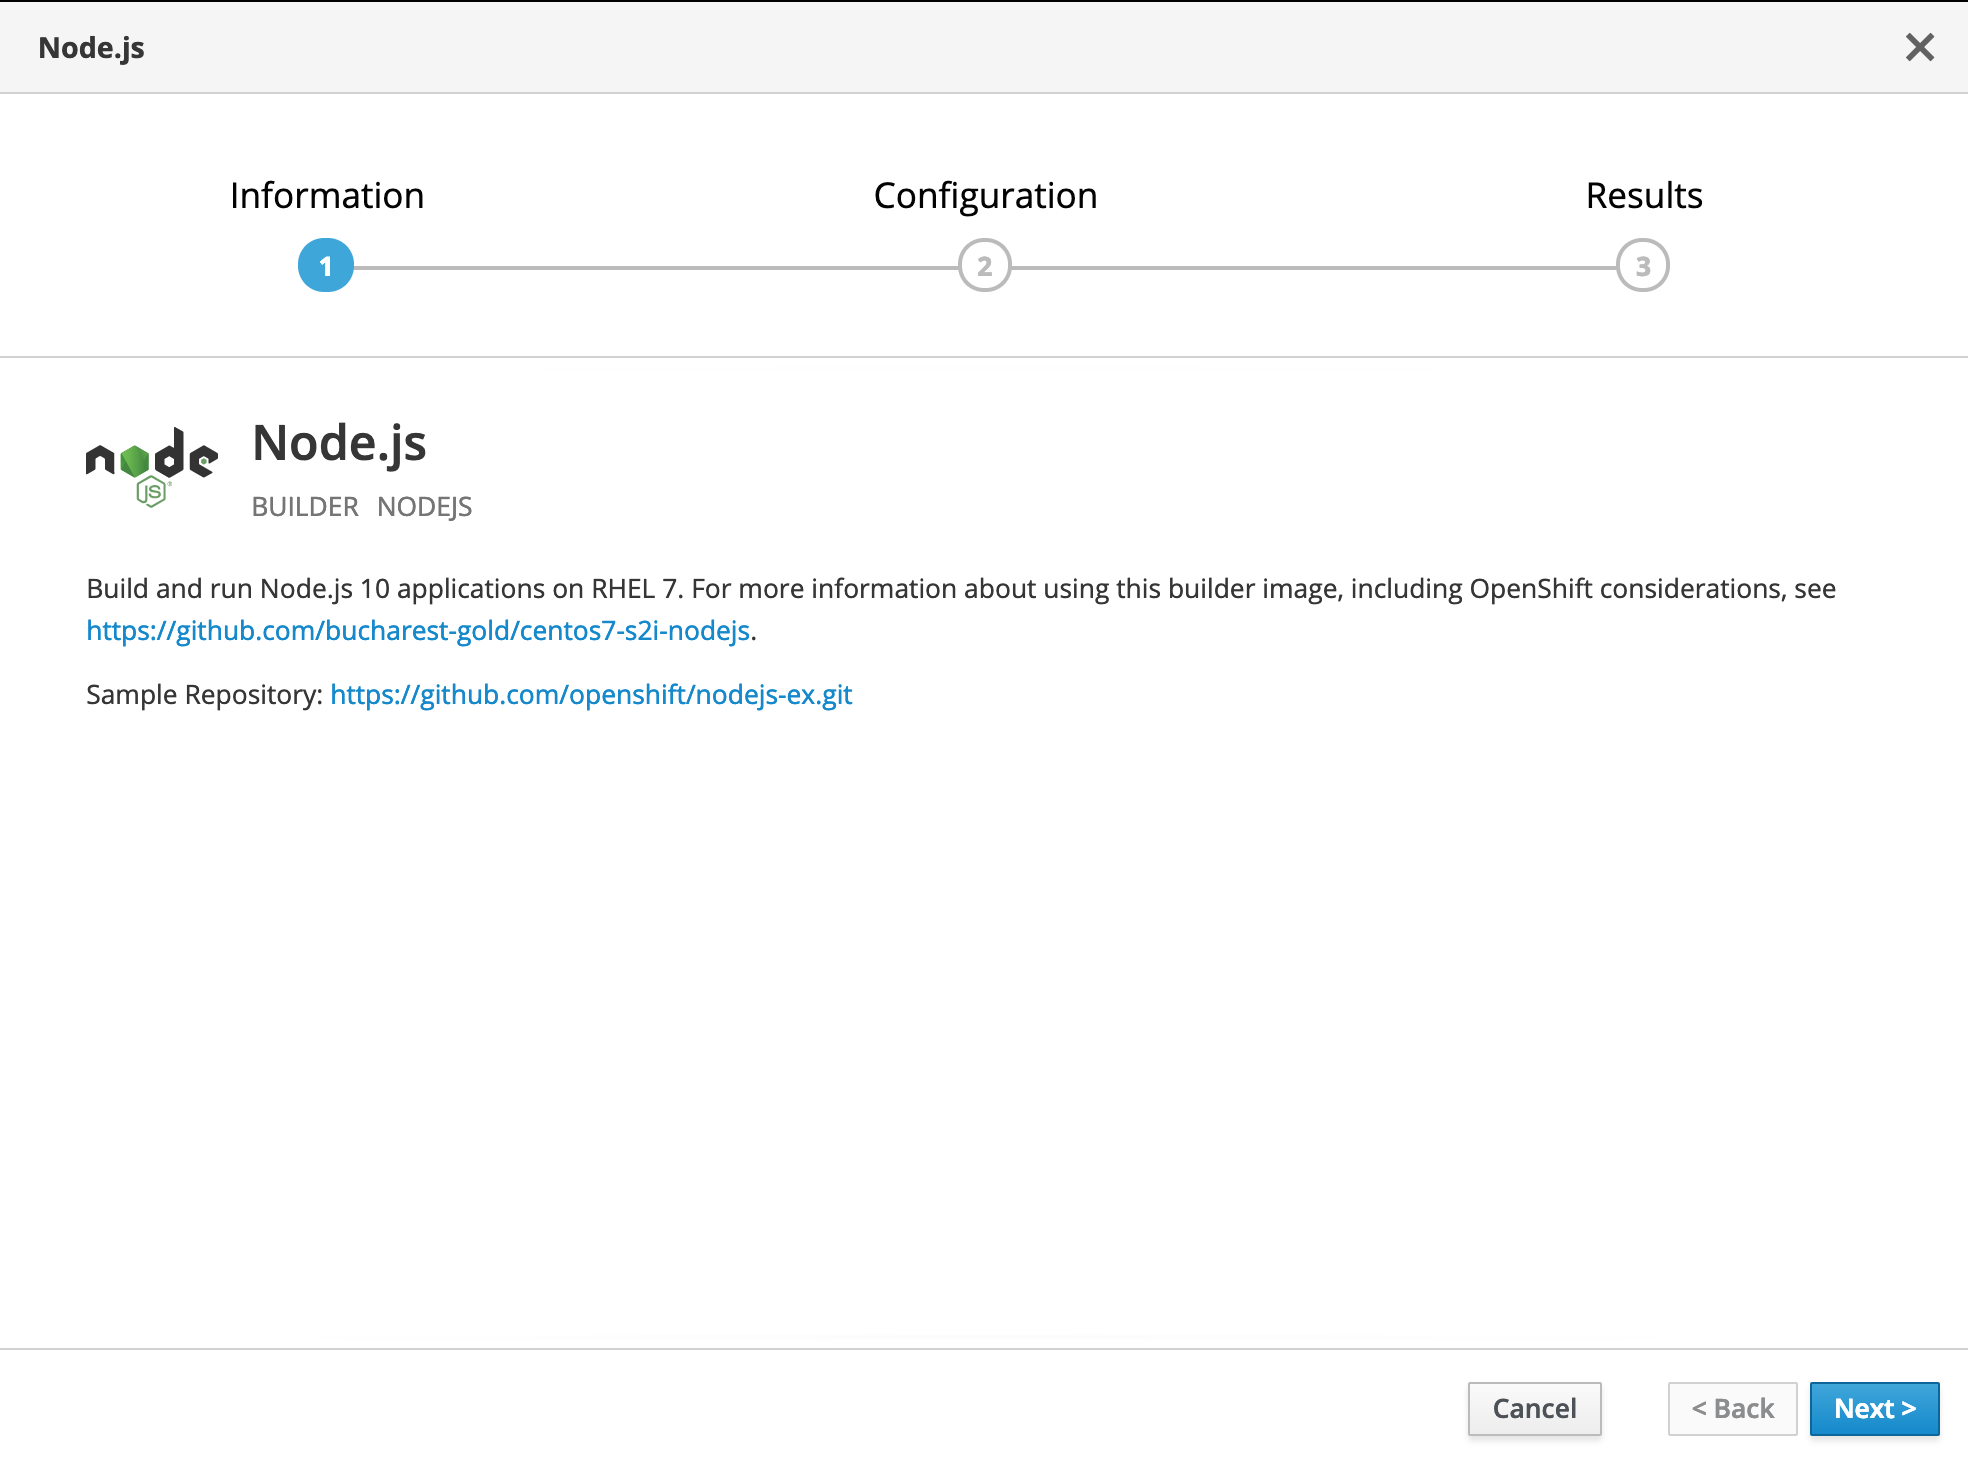Open the nodejs-ex.git sample repository link

coord(591,695)
